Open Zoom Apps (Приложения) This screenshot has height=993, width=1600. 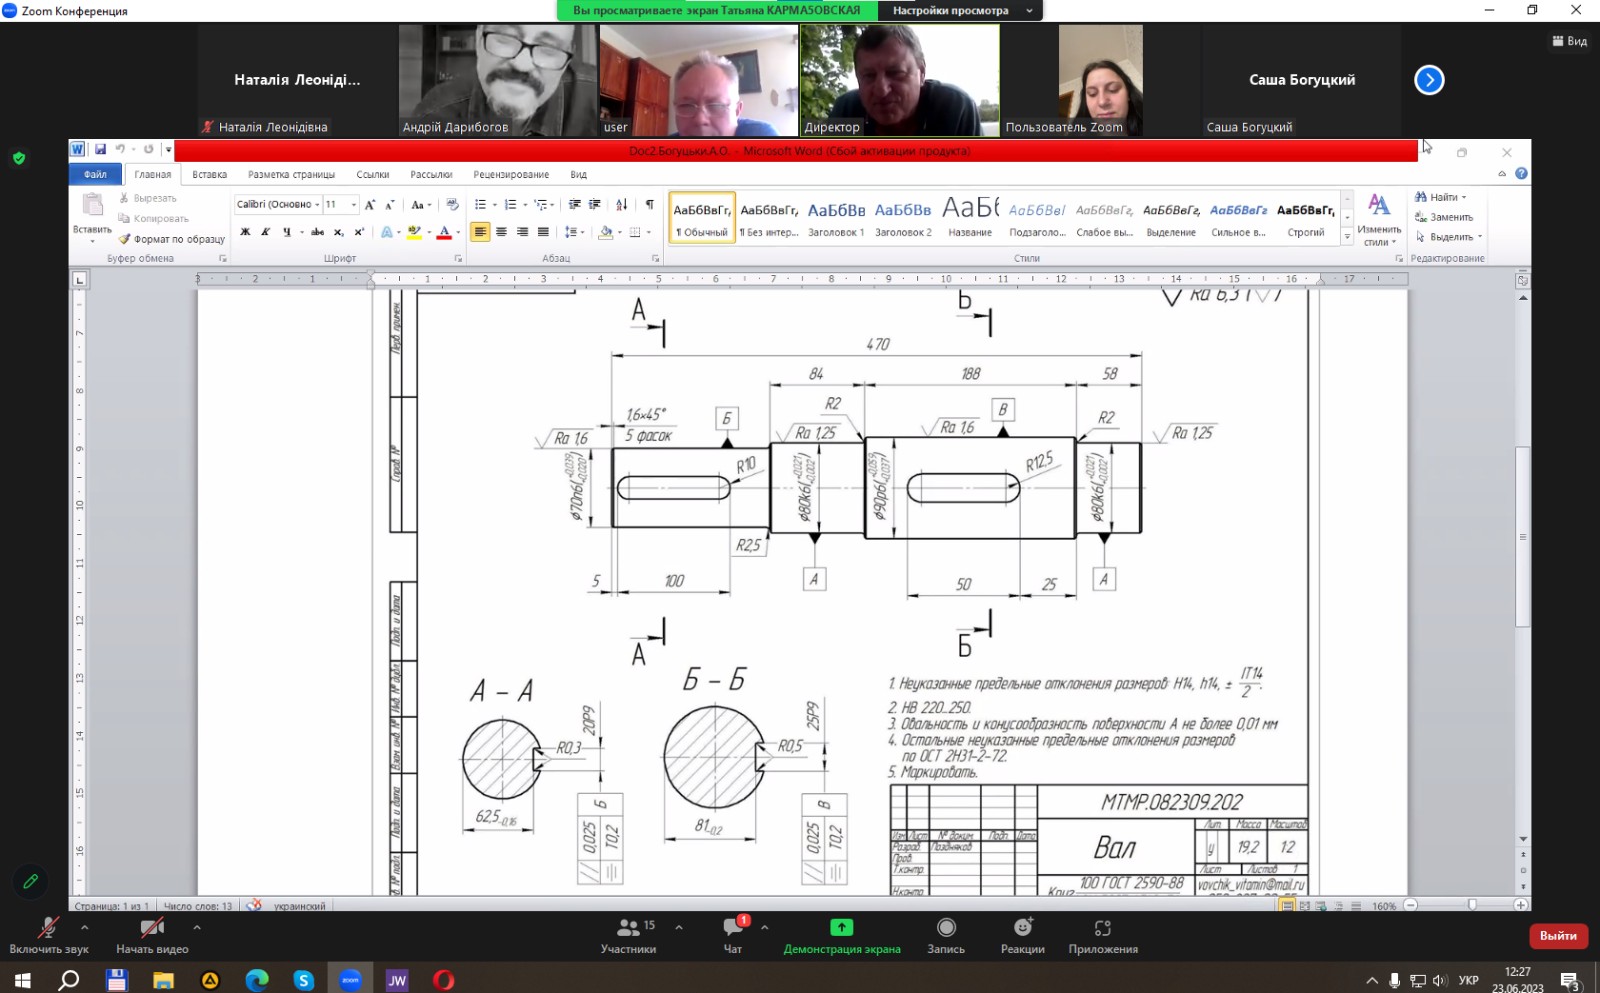tap(1102, 934)
